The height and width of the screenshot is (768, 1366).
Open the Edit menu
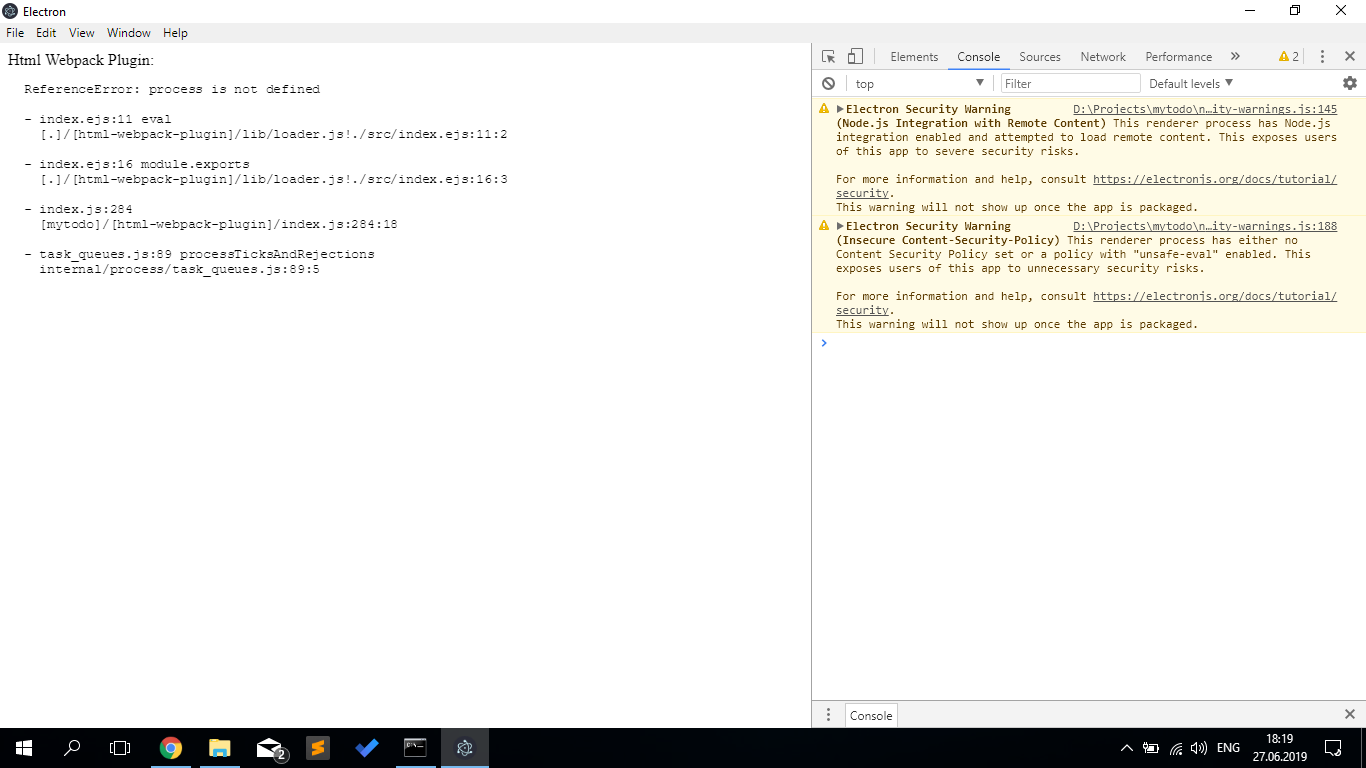[46, 33]
